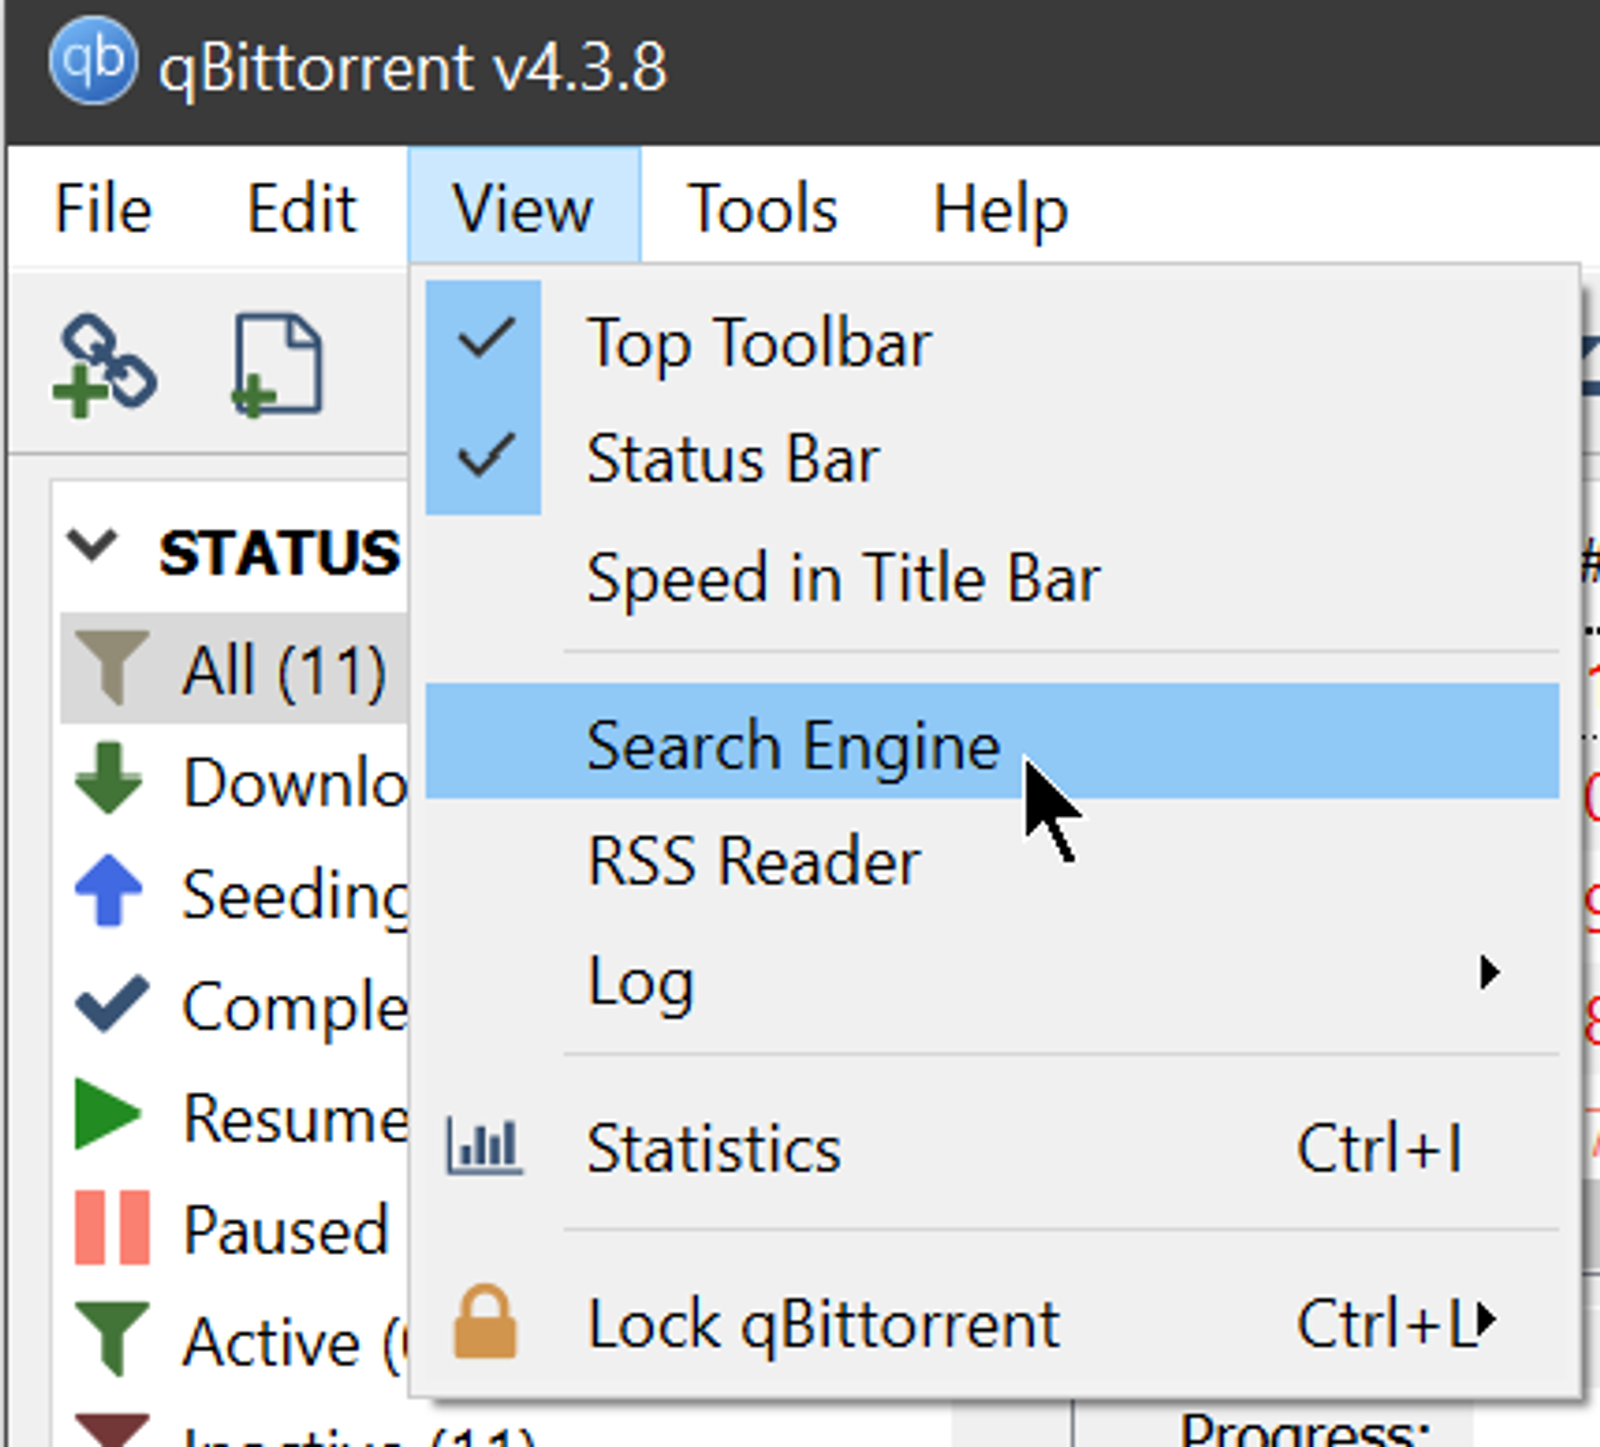Image resolution: width=1600 pixels, height=1447 pixels.
Task: Click the Paused filter label
Action: (286, 1230)
